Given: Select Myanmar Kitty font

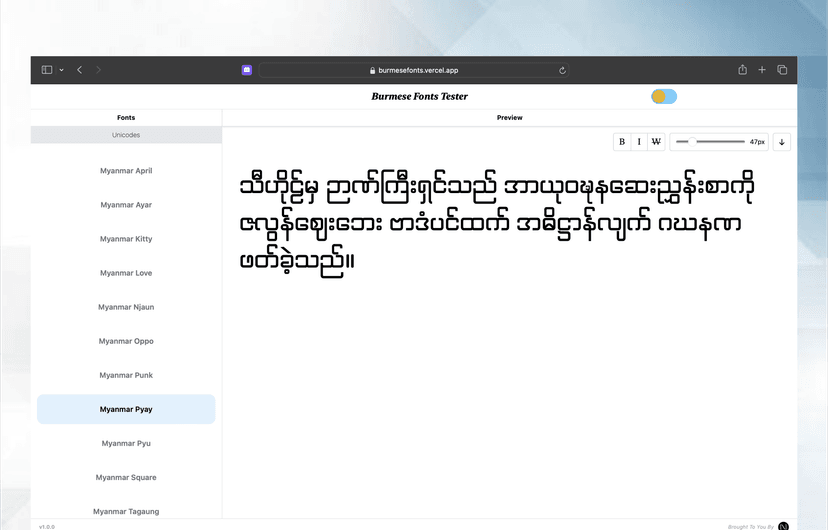Looking at the screenshot, I should 126,239.
